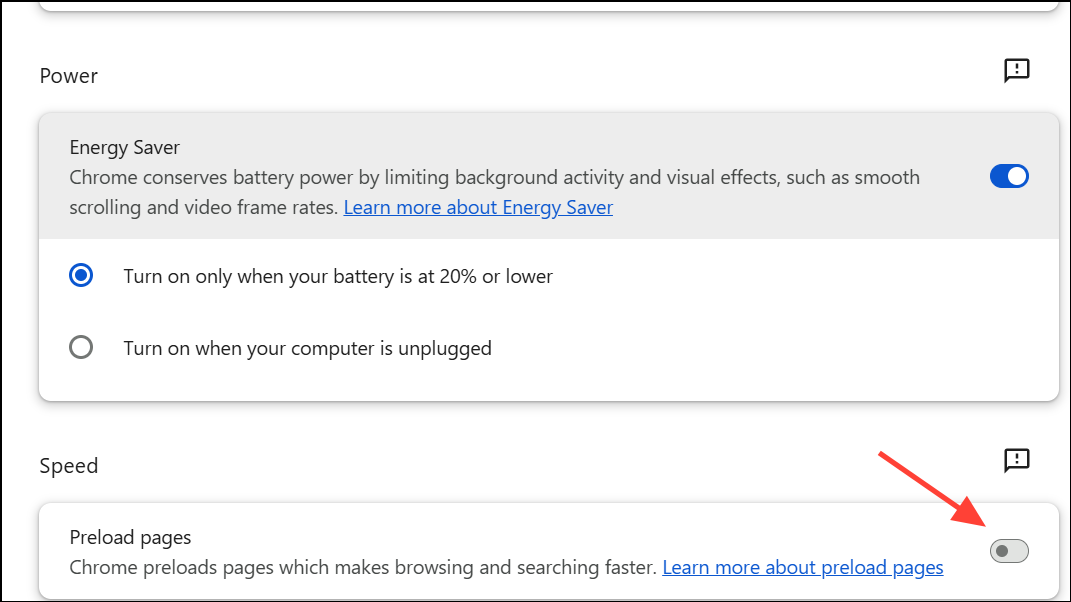Click the Preload pages title text

pos(130,538)
